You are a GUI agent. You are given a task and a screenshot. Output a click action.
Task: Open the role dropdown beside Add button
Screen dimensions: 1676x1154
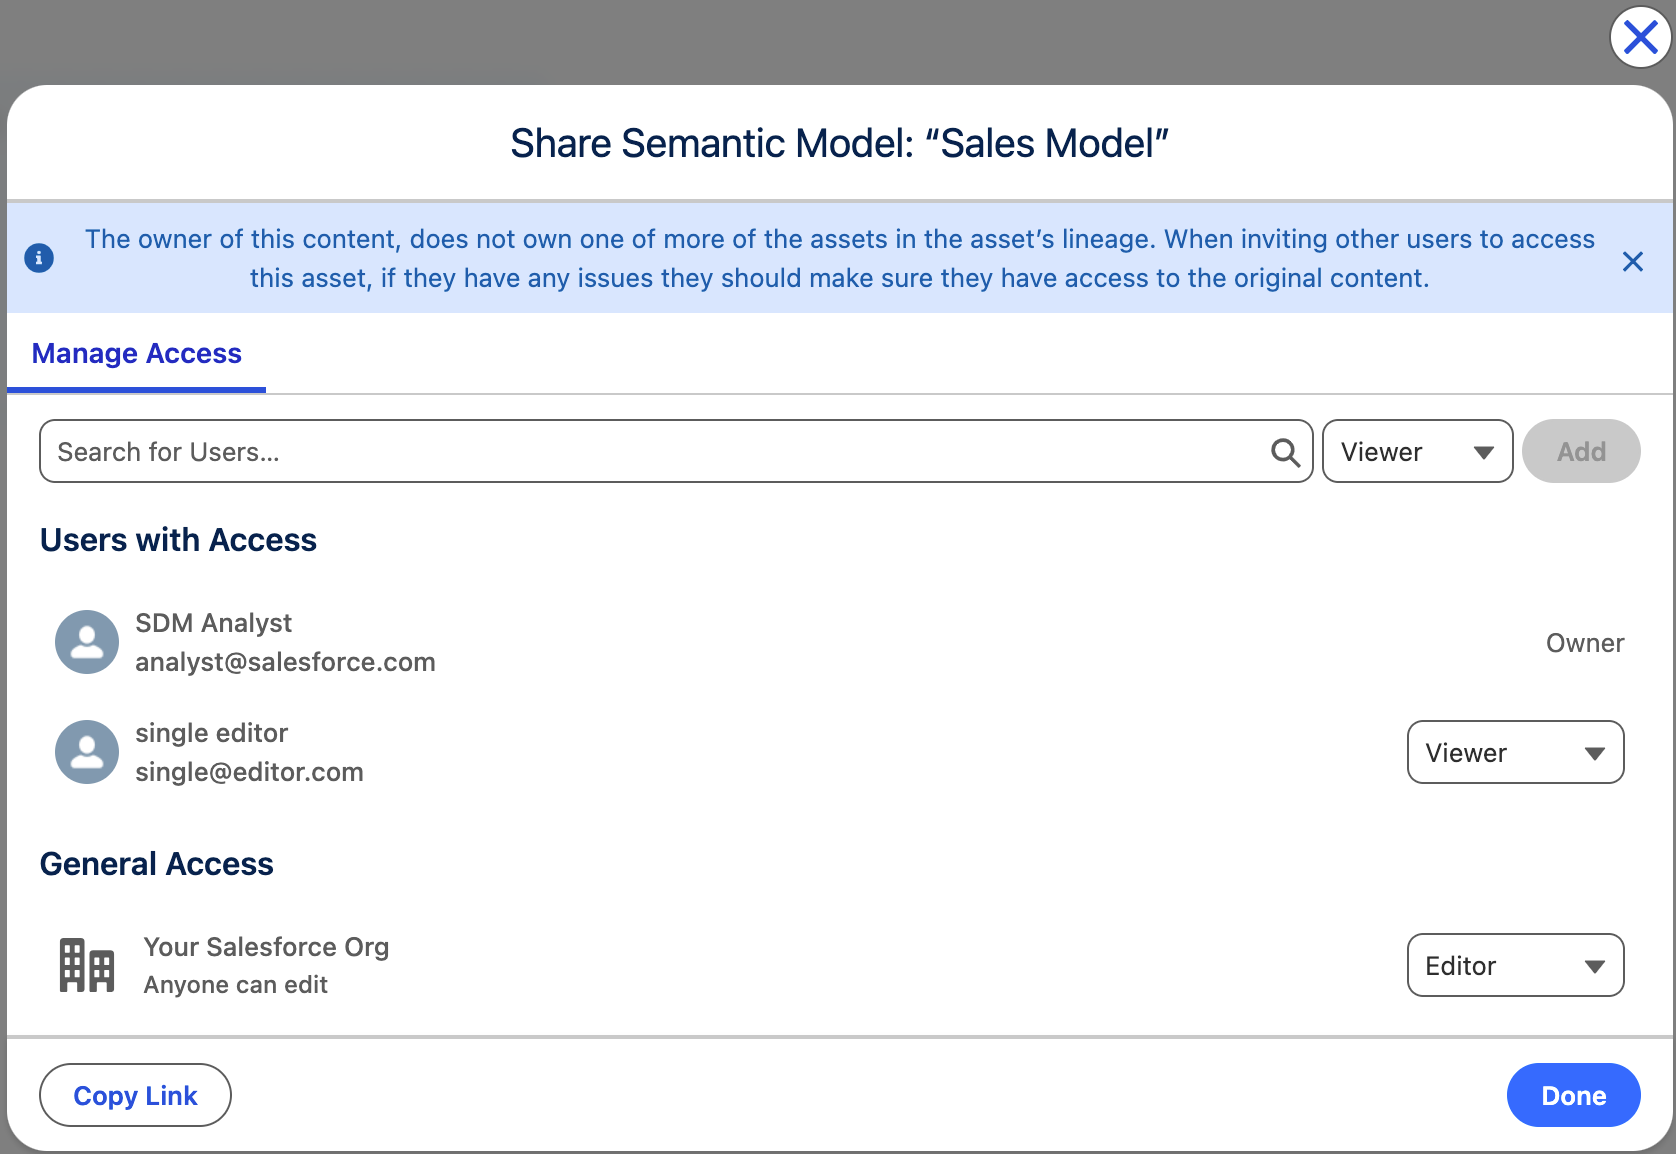coord(1416,452)
